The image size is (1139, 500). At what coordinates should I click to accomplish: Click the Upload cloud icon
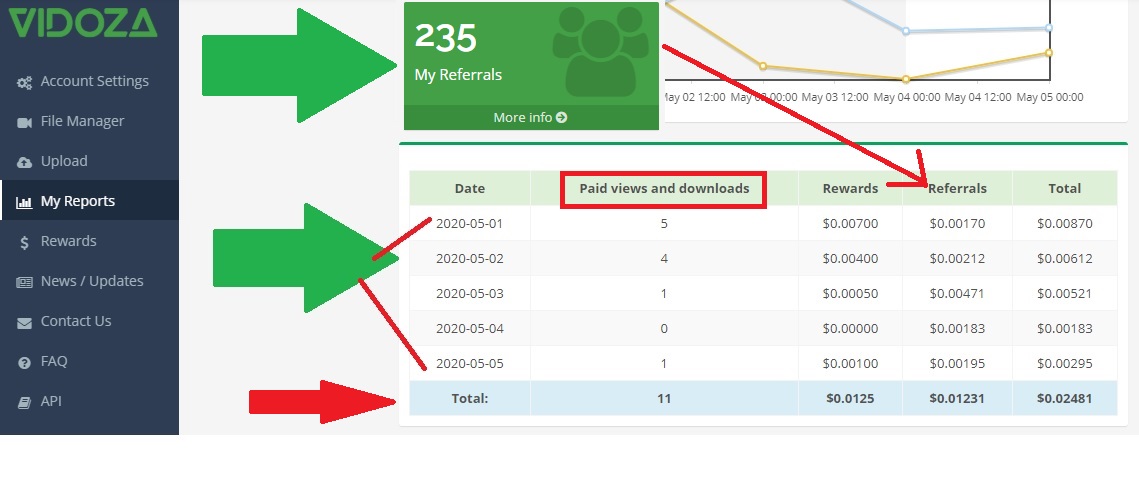coord(25,162)
